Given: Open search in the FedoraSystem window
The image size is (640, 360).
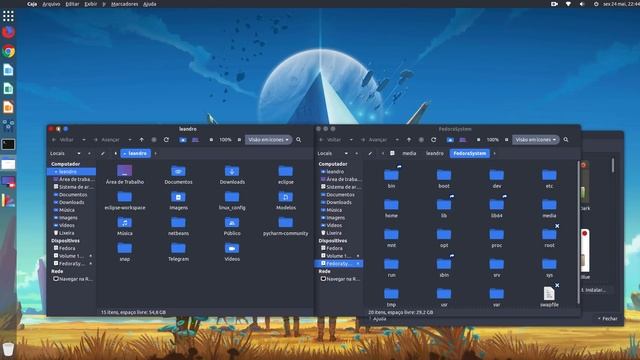Looking at the screenshot, I should point(566,140).
